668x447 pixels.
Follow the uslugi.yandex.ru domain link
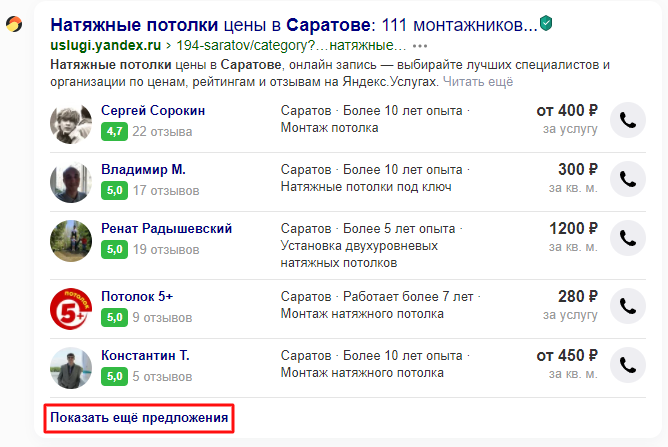(x=106, y=45)
